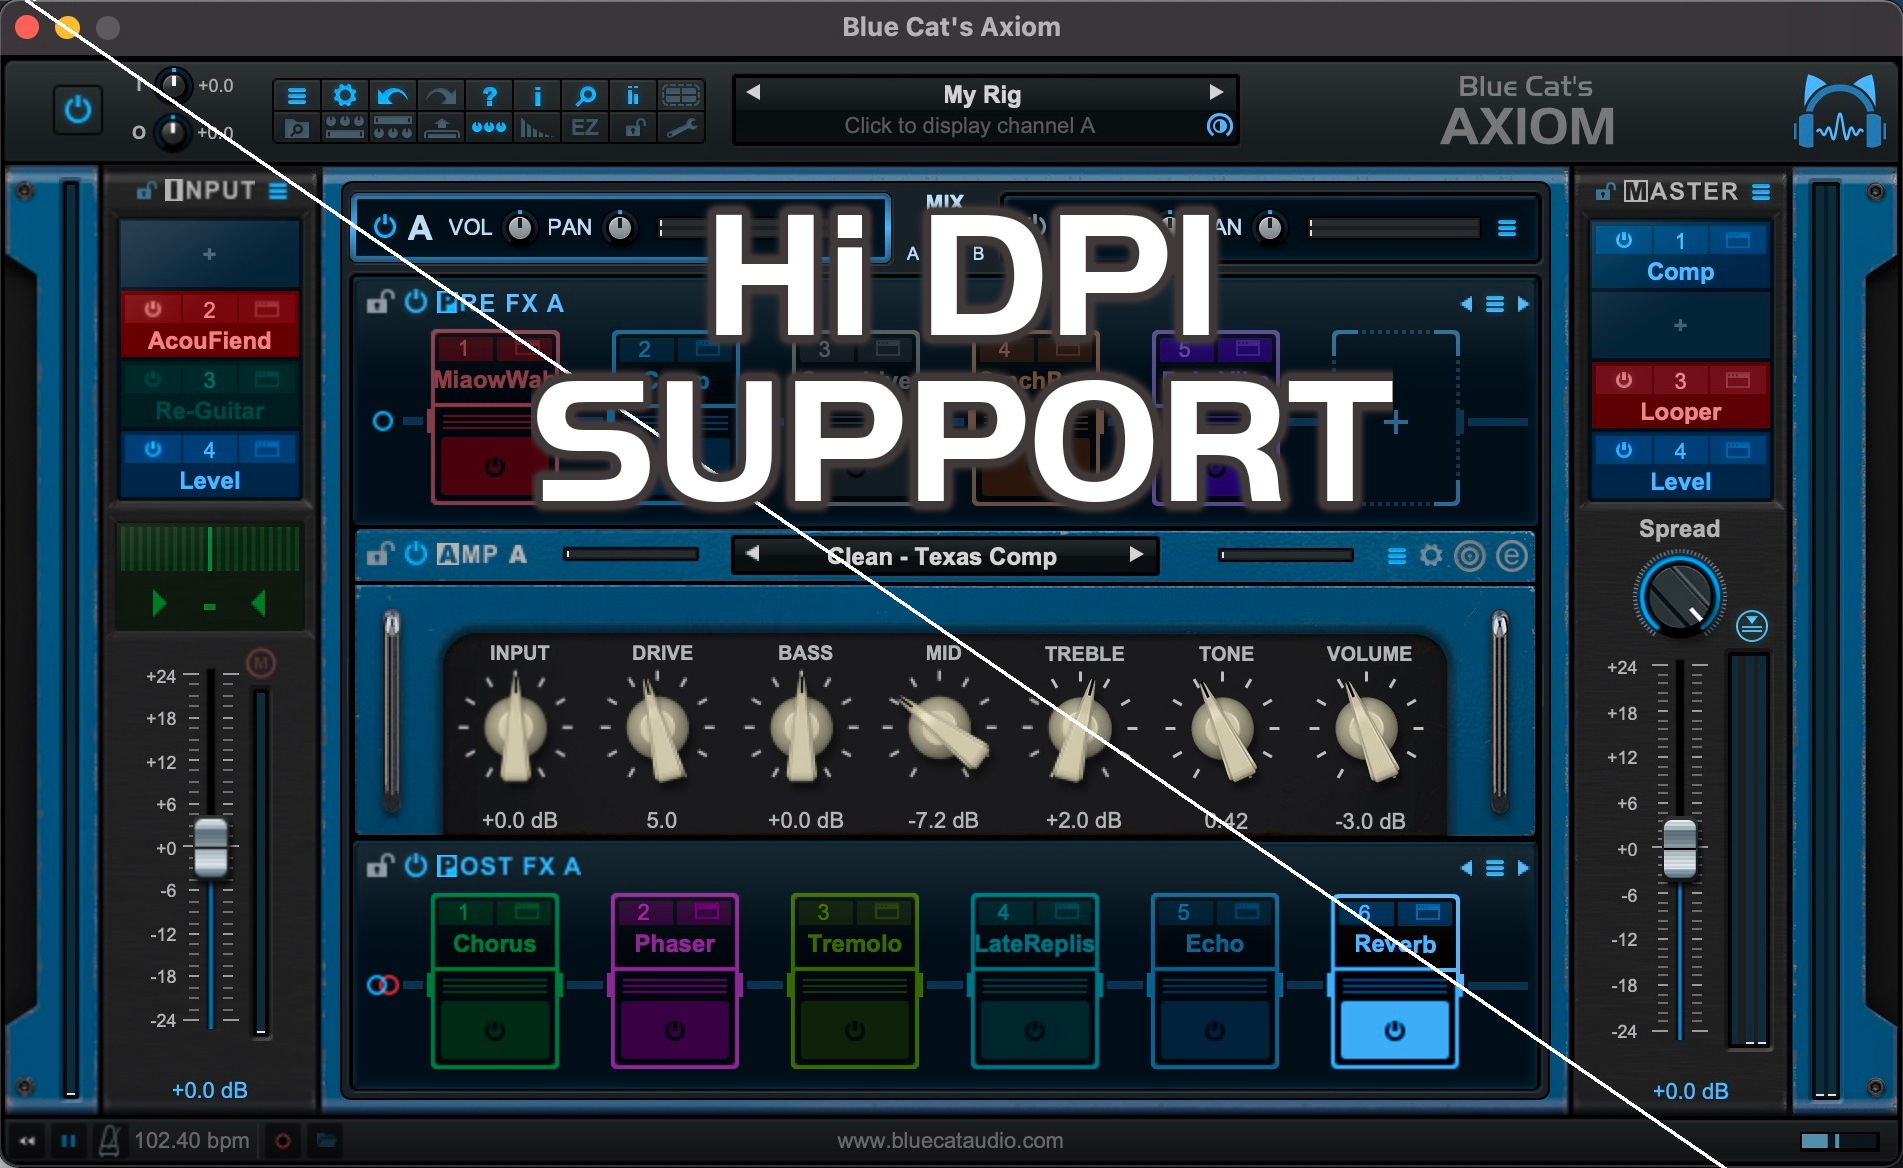Toggle Reverb pedal footswitch
The width and height of the screenshot is (1903, 1168).
[x=1394, y=1030]
